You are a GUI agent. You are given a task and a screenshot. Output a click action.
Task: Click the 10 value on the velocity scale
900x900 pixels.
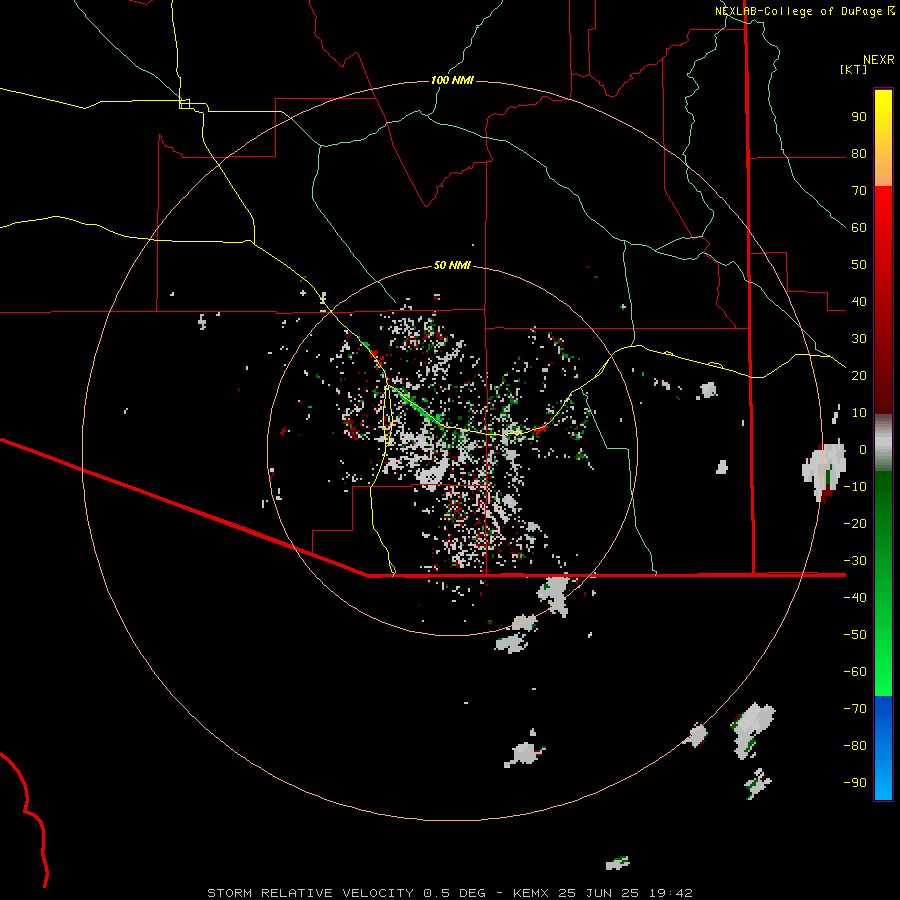point(859,413)
